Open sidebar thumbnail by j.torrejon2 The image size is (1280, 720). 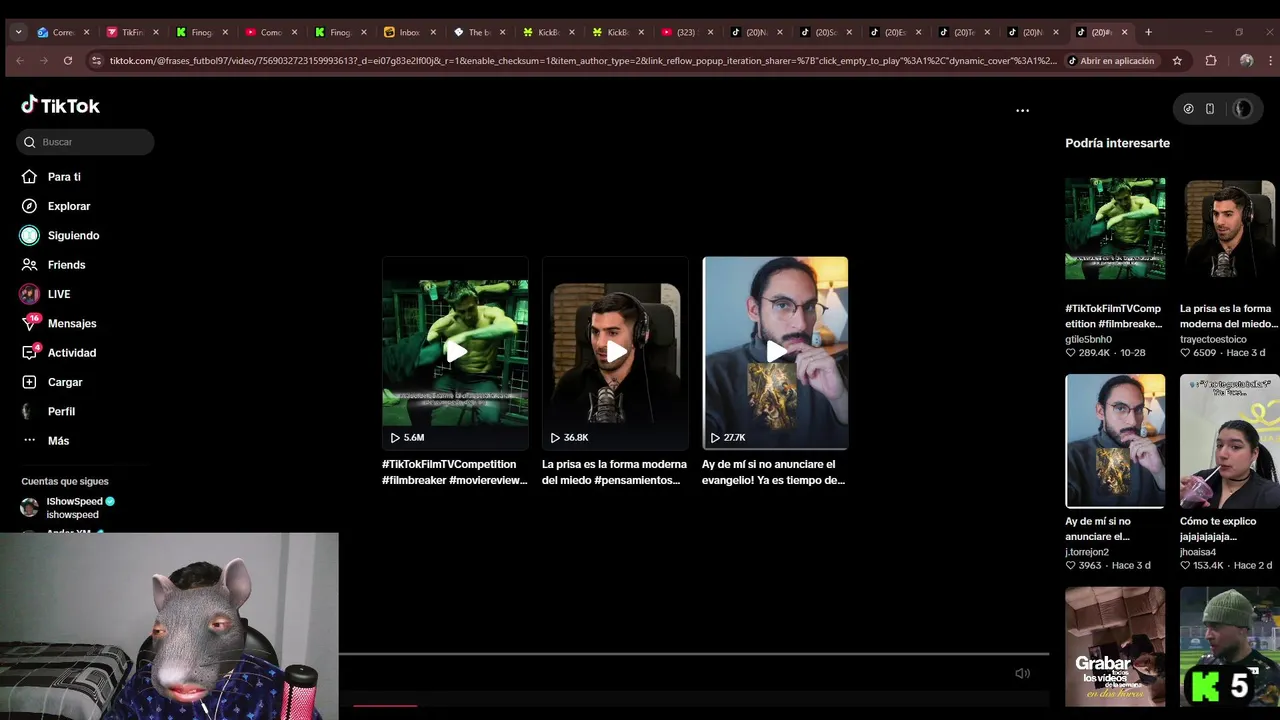click(1115, 441)
